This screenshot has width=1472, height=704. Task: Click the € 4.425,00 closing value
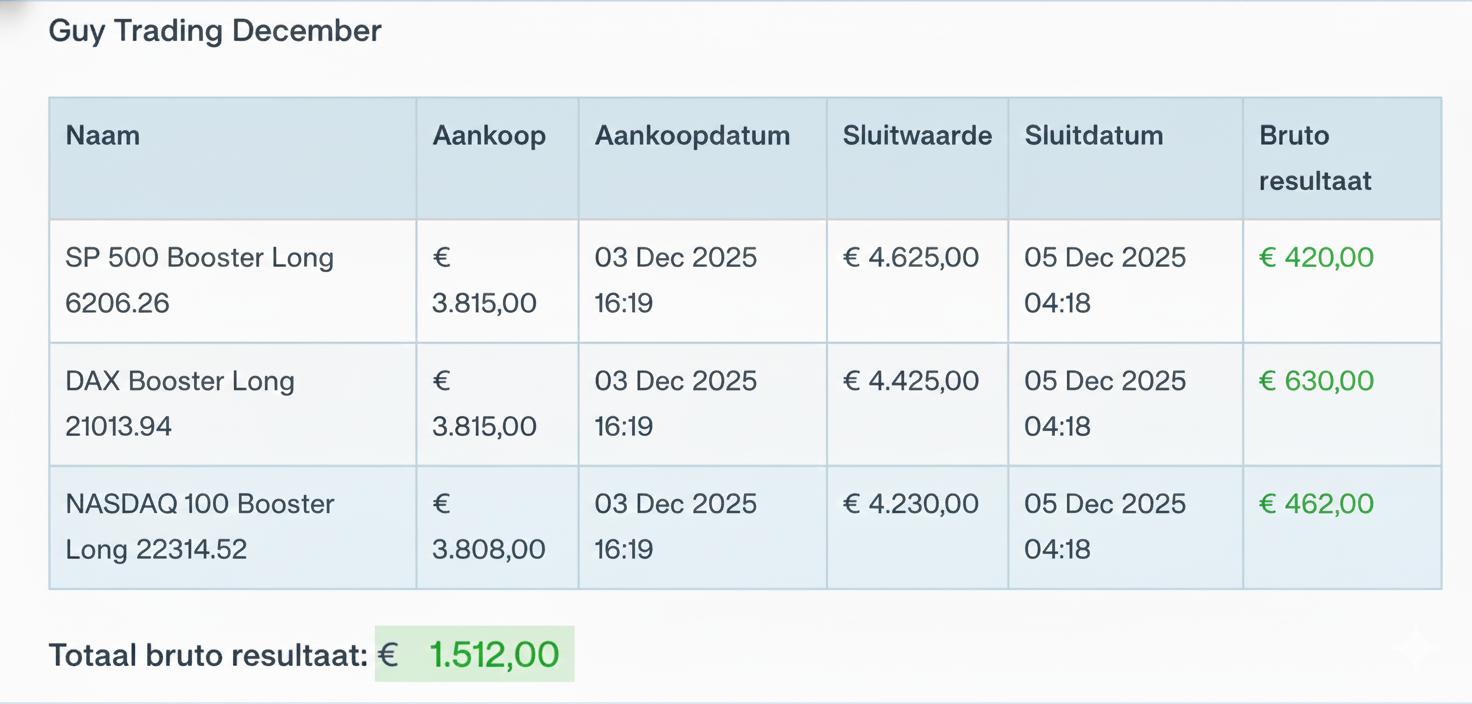pos(911,381)
